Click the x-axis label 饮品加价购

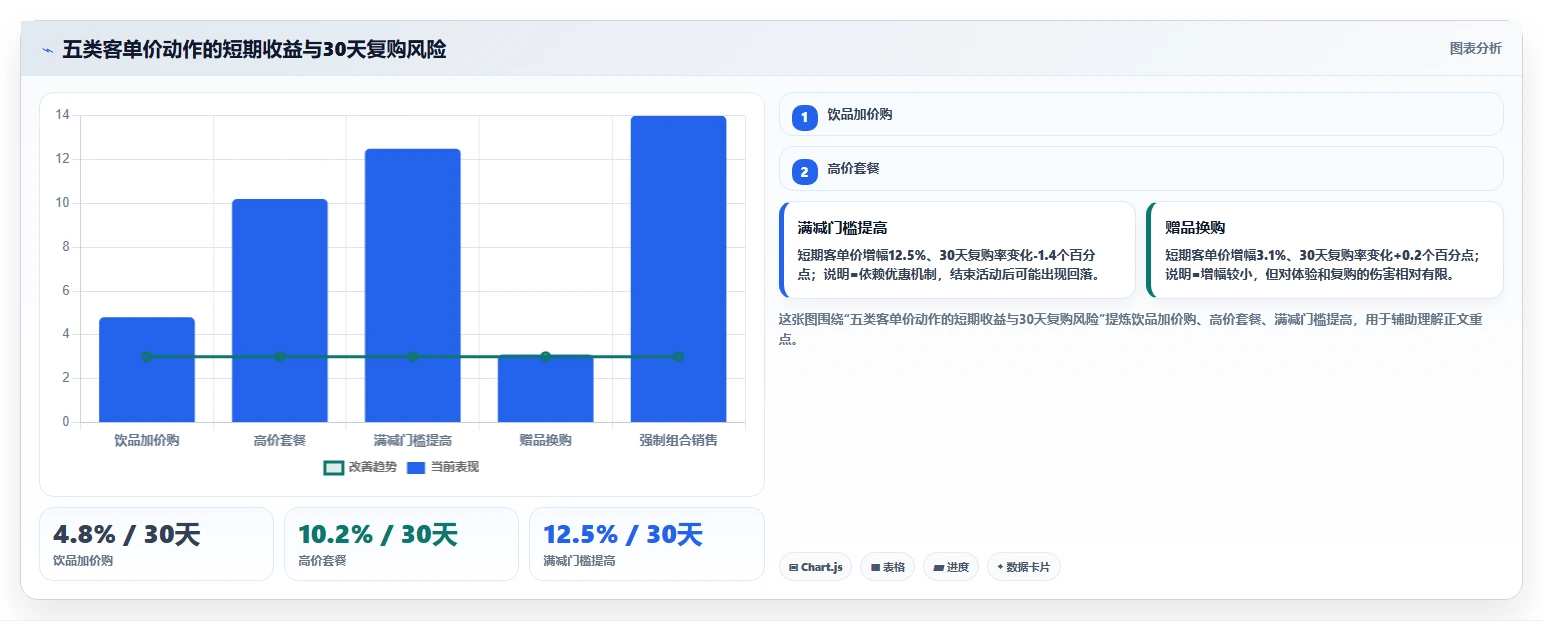point(147,440)
